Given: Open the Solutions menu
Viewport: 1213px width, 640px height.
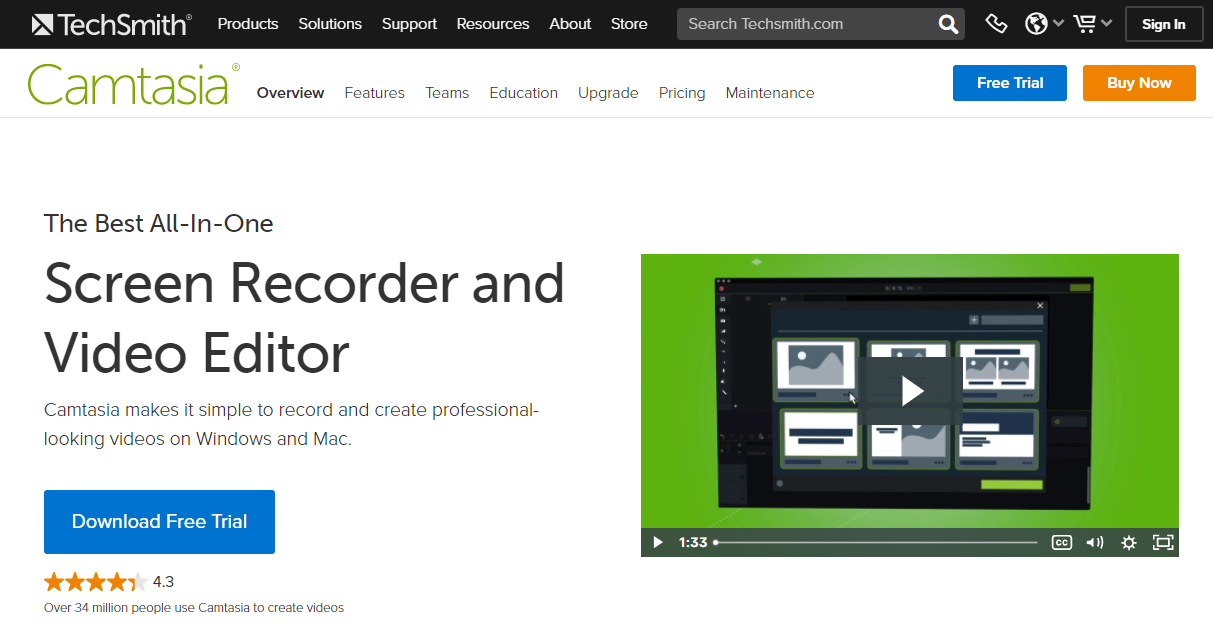Looking at the screenshot, I should coord(330,24).
